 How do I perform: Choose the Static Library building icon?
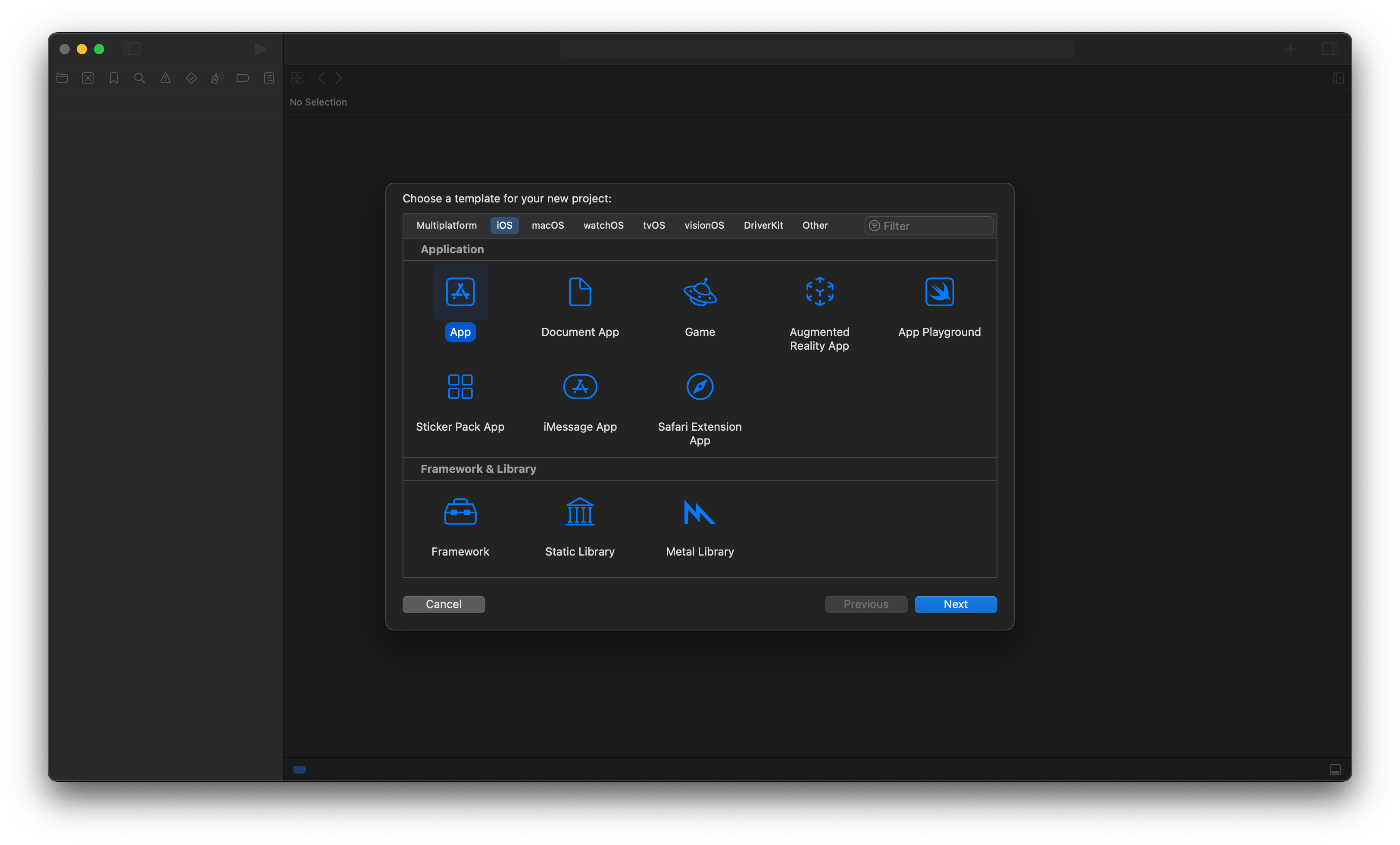[x=580, y=512]
